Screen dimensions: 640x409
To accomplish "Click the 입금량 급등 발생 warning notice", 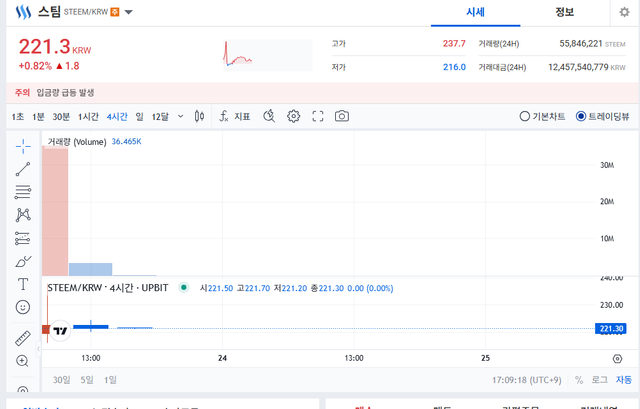I will pos(65,93).
